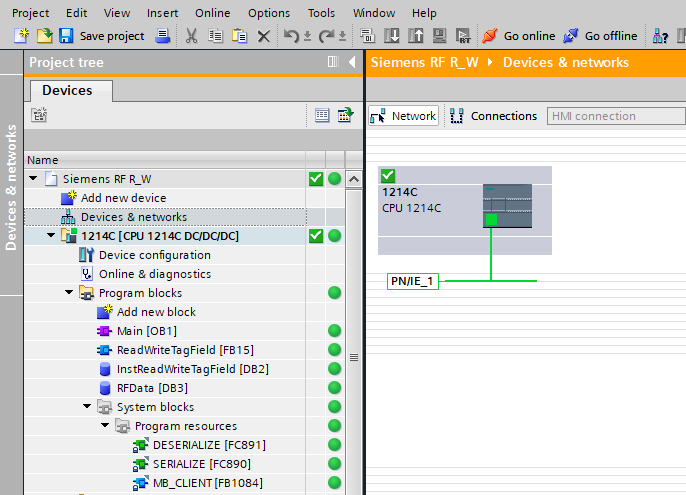Select the Devices tab
This screenshot has height=495, width=686.
click(x=67, y=90)
